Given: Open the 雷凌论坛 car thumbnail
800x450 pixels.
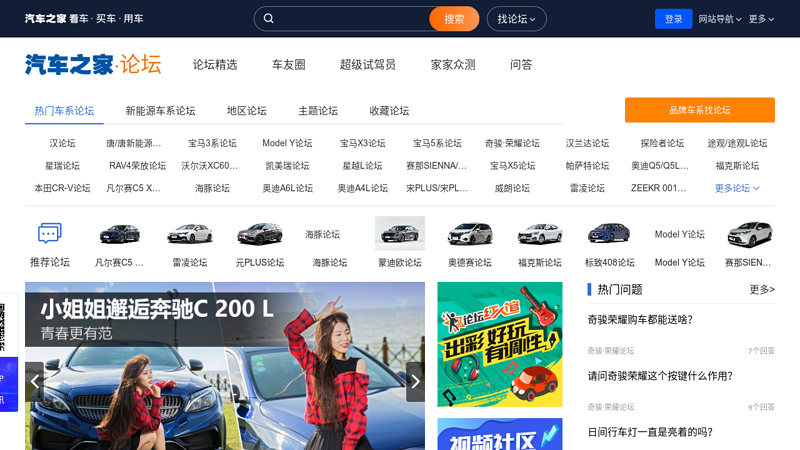Looking at the screenshot, I should pyautogui.click(x=190, y=234).
